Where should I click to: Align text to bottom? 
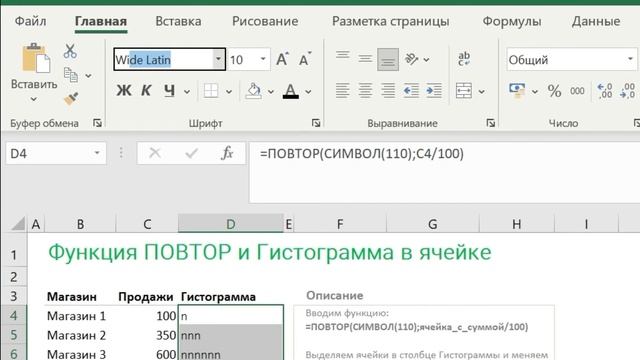tap(388, 60)
